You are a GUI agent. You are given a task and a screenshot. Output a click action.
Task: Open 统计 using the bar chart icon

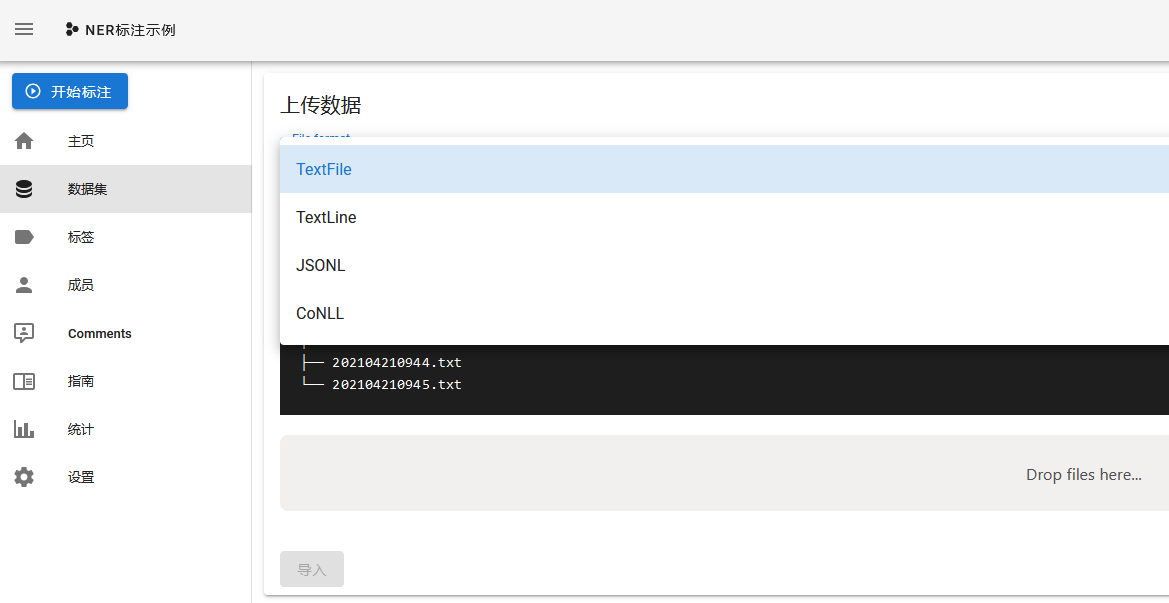(23, 428)
